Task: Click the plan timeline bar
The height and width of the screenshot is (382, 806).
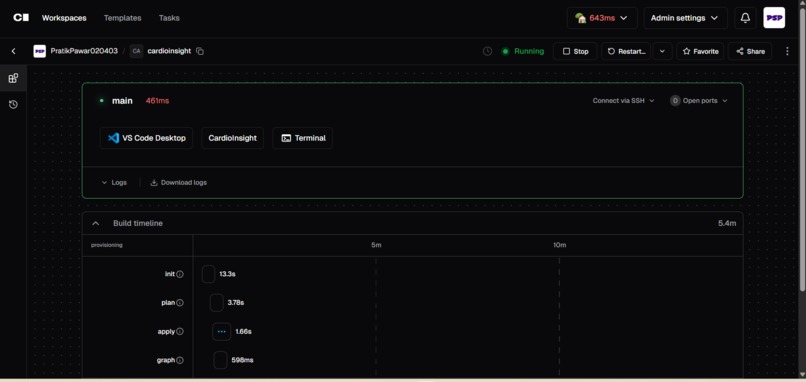Action: point(216,303)
